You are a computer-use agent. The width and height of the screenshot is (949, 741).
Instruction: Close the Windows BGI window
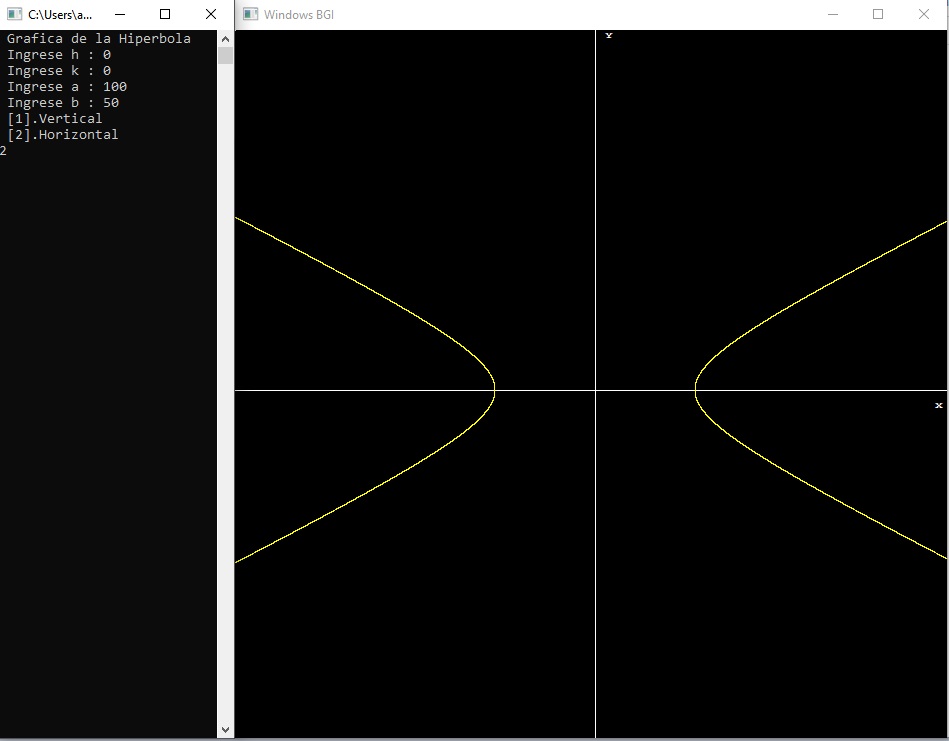(x=924, y=14)
